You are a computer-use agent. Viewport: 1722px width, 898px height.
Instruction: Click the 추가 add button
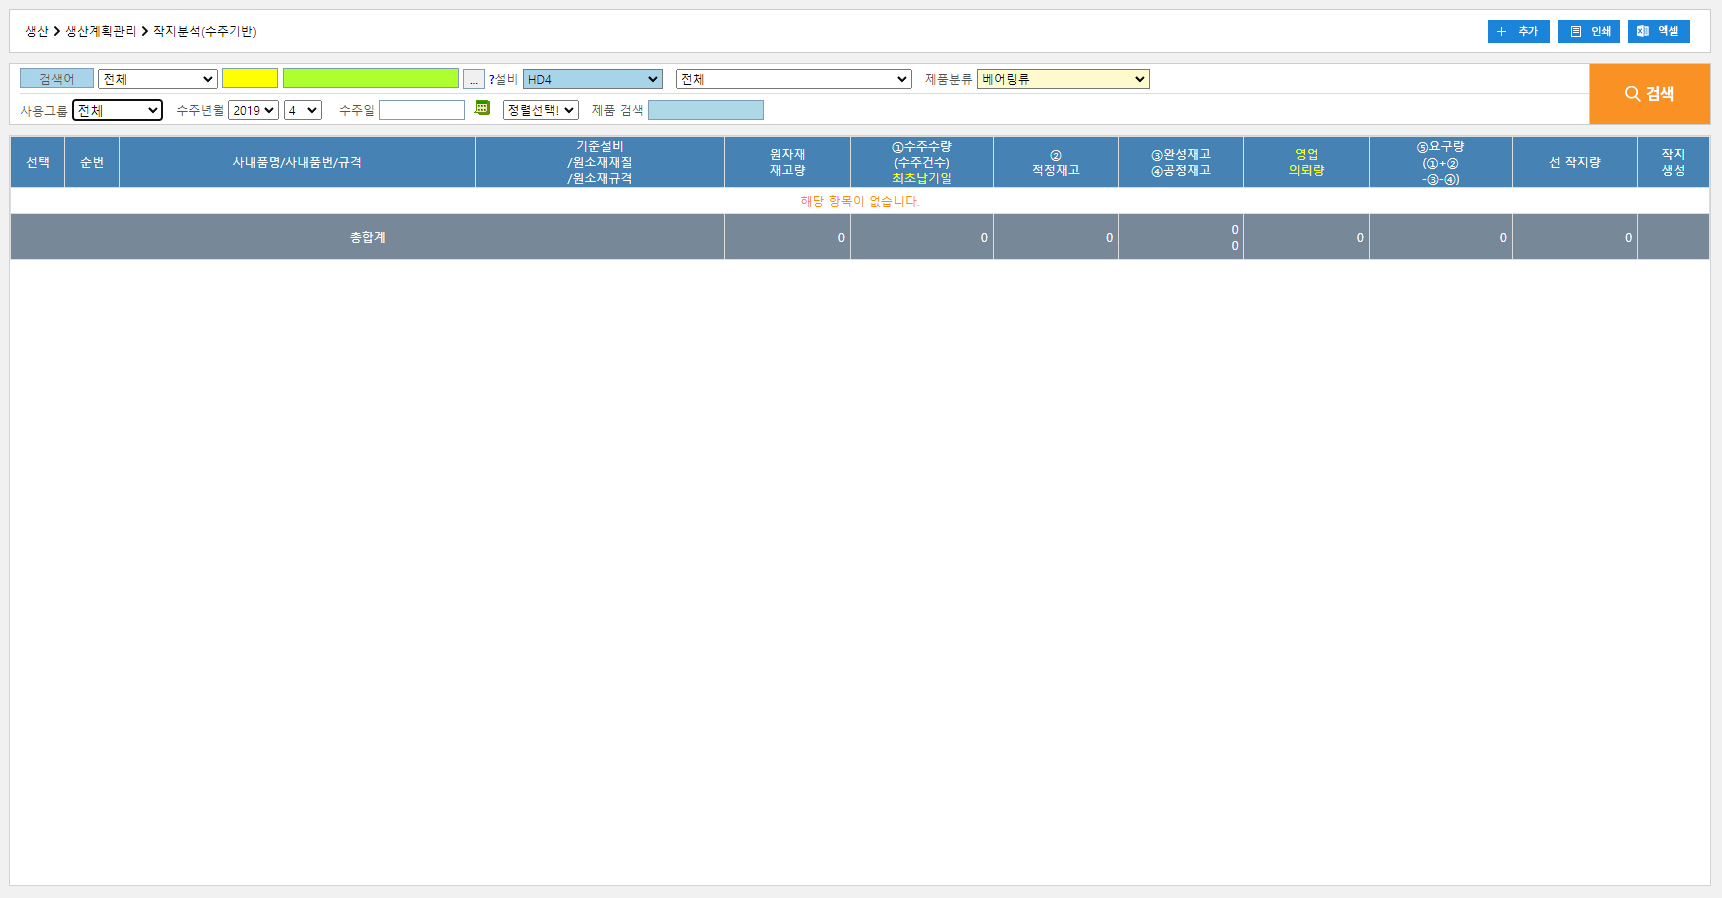pos(1518,32)
